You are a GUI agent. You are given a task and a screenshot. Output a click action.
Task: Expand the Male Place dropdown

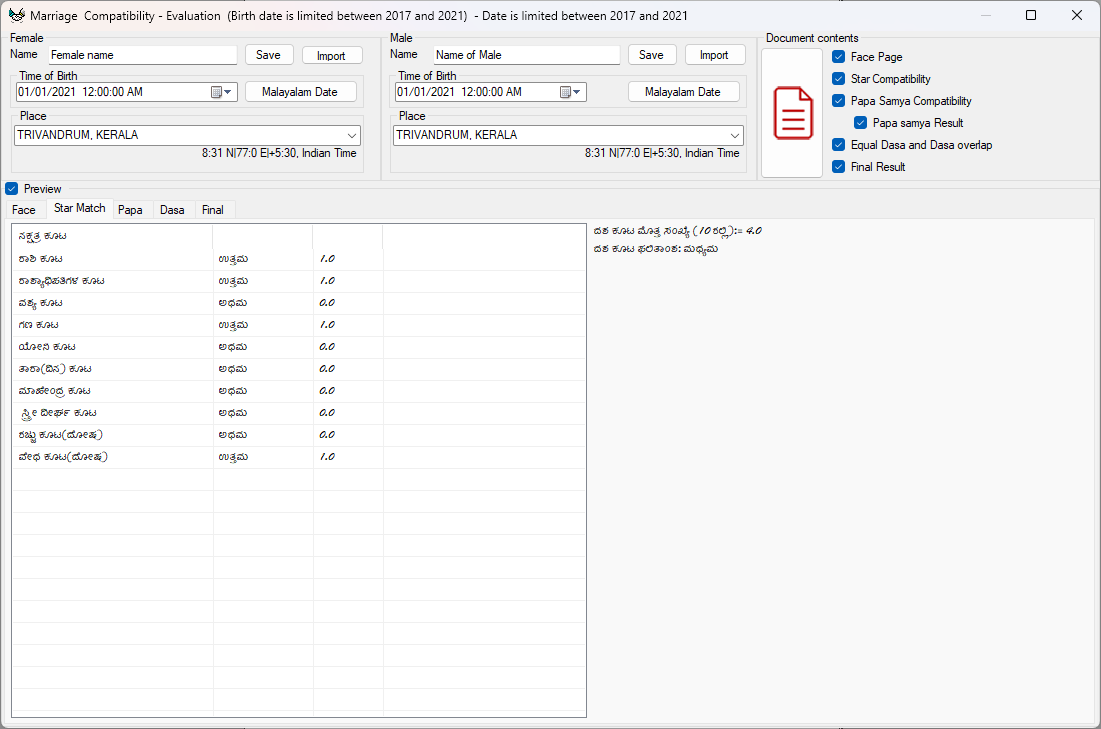tap(734, 136)
